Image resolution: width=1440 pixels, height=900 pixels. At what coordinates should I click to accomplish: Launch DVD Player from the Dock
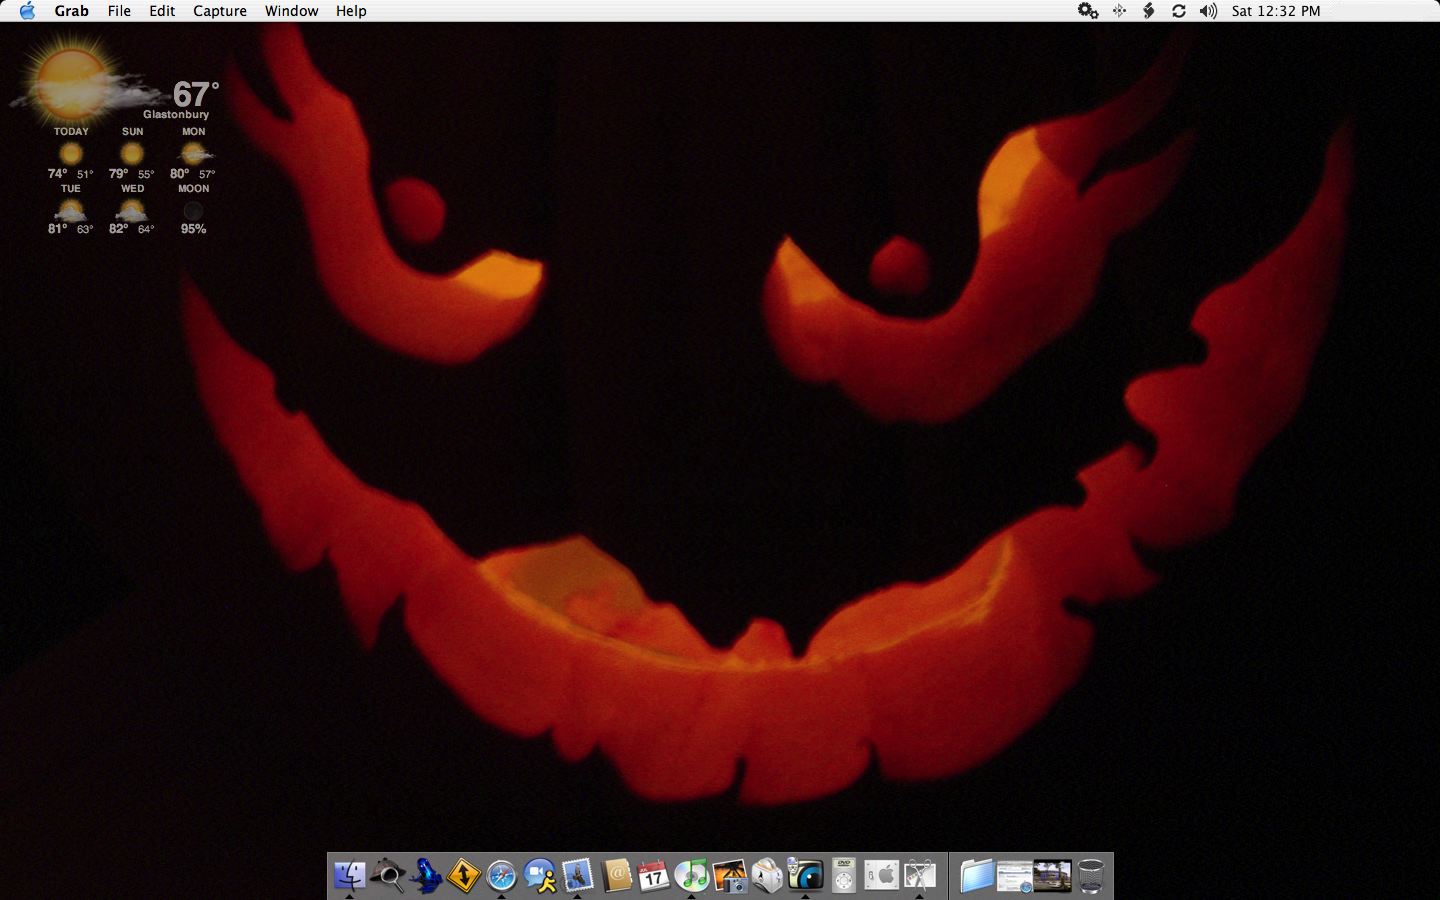843,876
